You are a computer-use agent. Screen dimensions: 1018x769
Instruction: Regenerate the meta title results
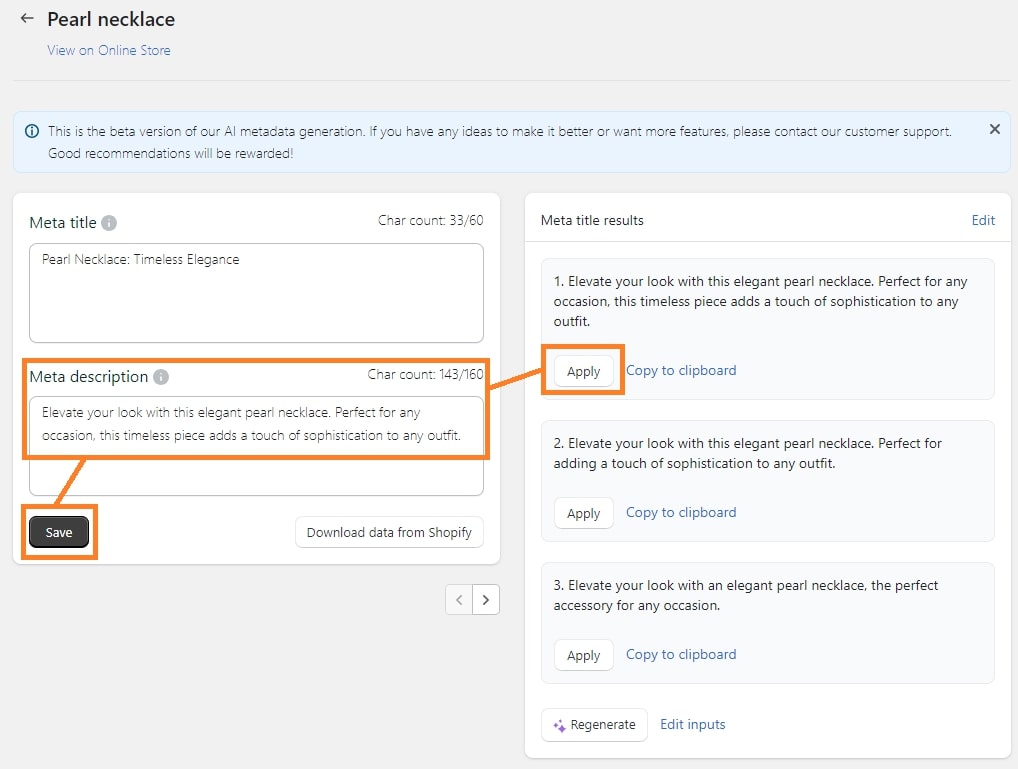[594, 724]
